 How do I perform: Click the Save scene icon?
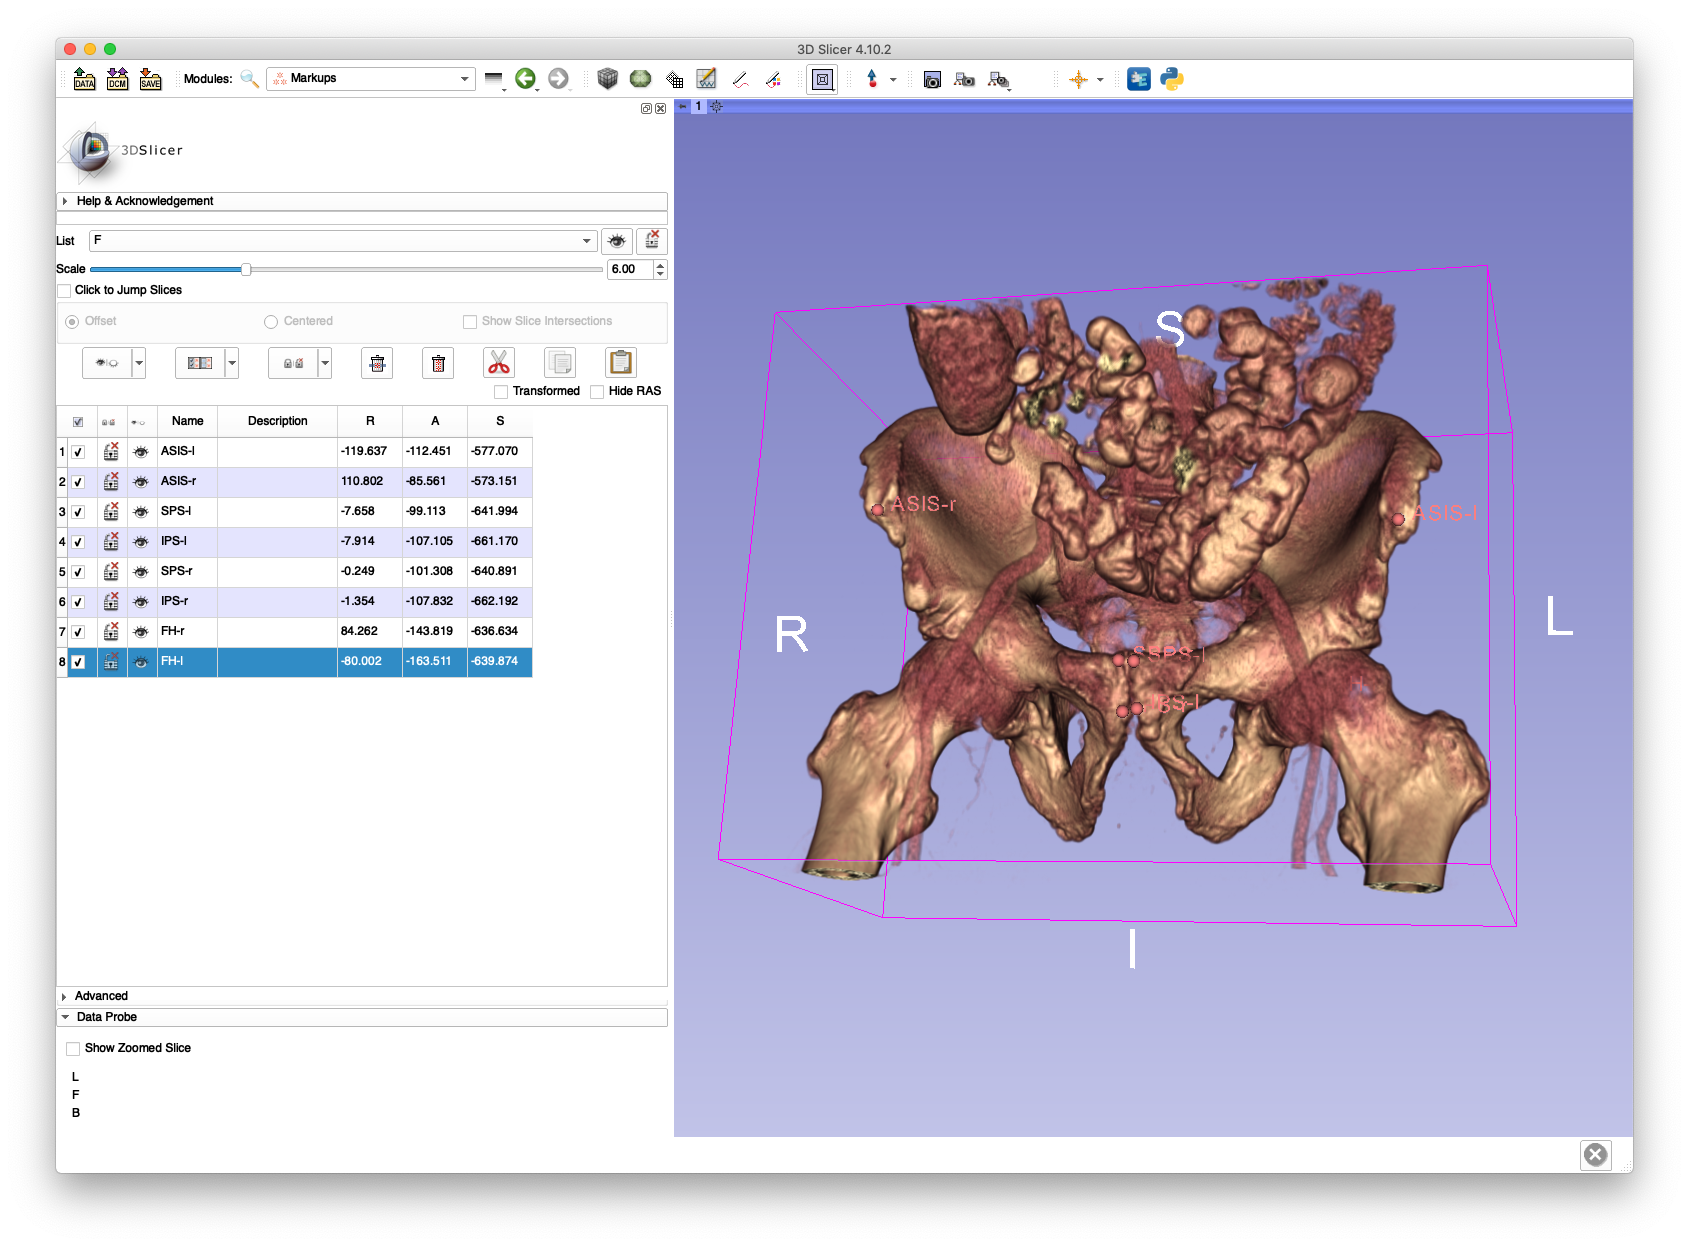point(151,79)
